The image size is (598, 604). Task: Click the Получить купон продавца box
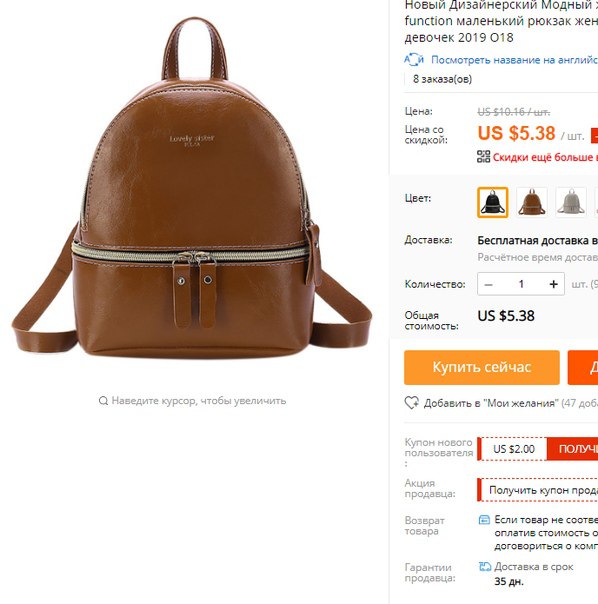[538, 490]
